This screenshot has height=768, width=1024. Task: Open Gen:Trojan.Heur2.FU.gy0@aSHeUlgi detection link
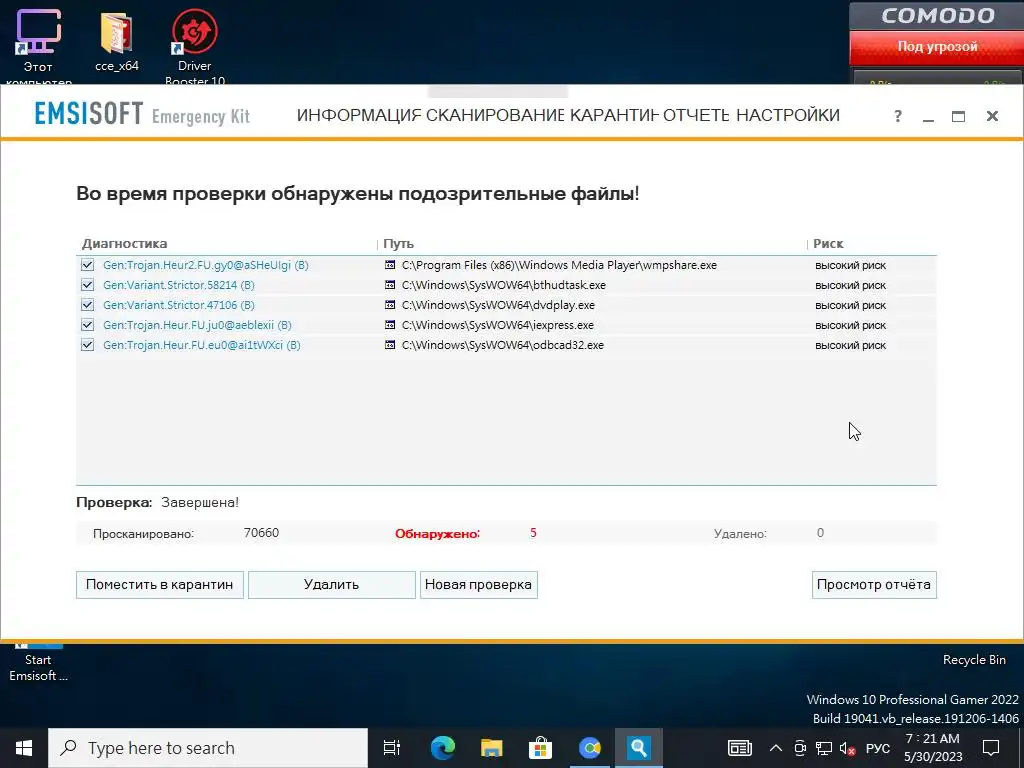pos(206,265)
